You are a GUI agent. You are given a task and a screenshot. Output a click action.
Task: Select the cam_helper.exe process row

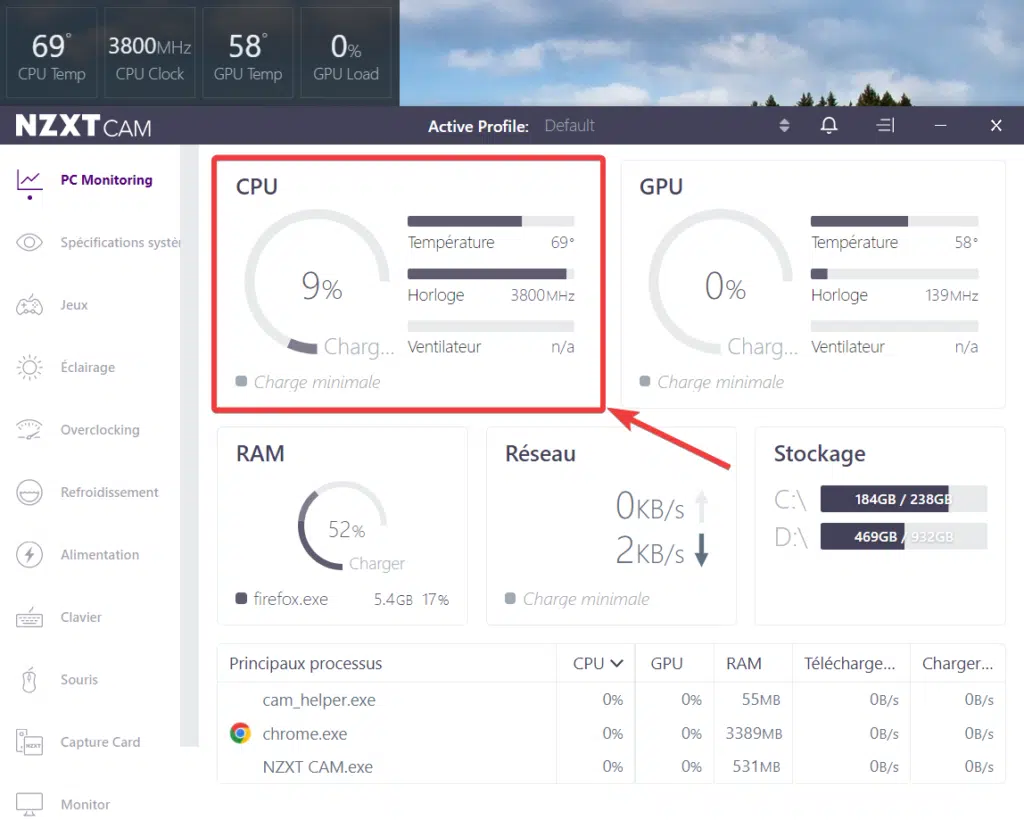[611, 700]
